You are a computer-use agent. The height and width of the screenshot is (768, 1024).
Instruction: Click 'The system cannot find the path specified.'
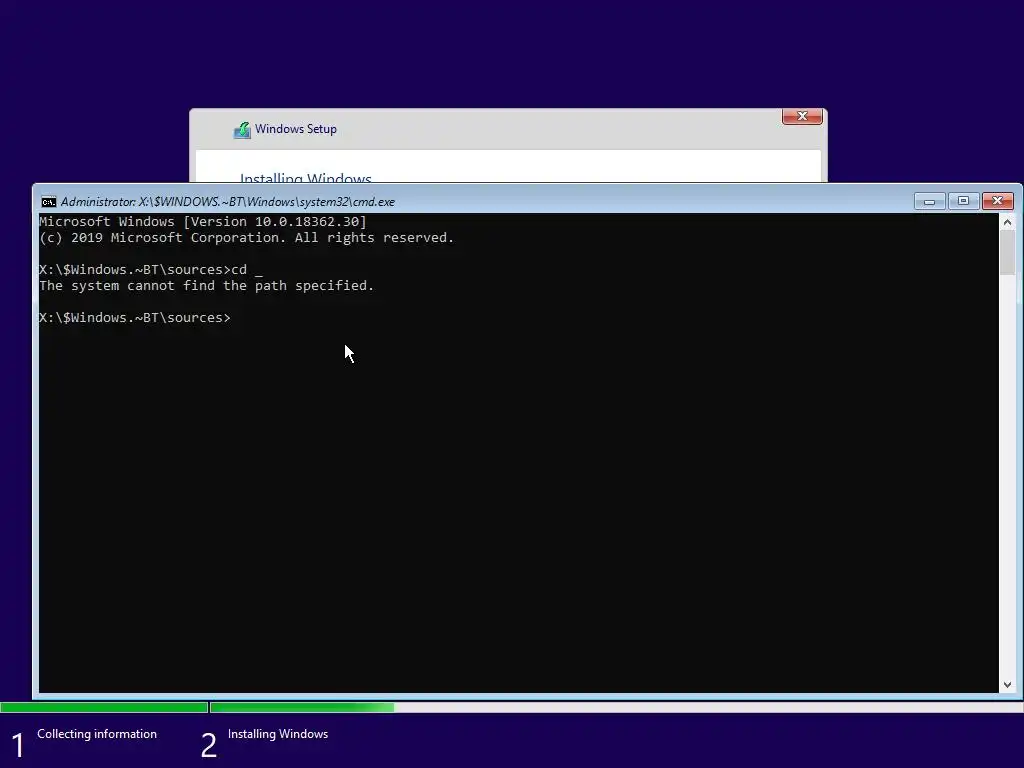coord(206,286)
